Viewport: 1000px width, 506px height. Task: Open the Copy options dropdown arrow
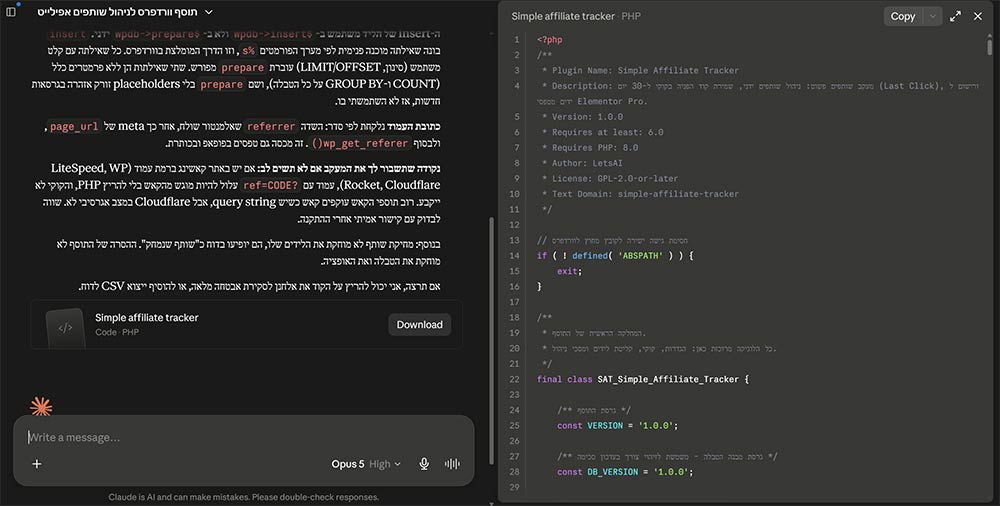(x=932, y=17)
